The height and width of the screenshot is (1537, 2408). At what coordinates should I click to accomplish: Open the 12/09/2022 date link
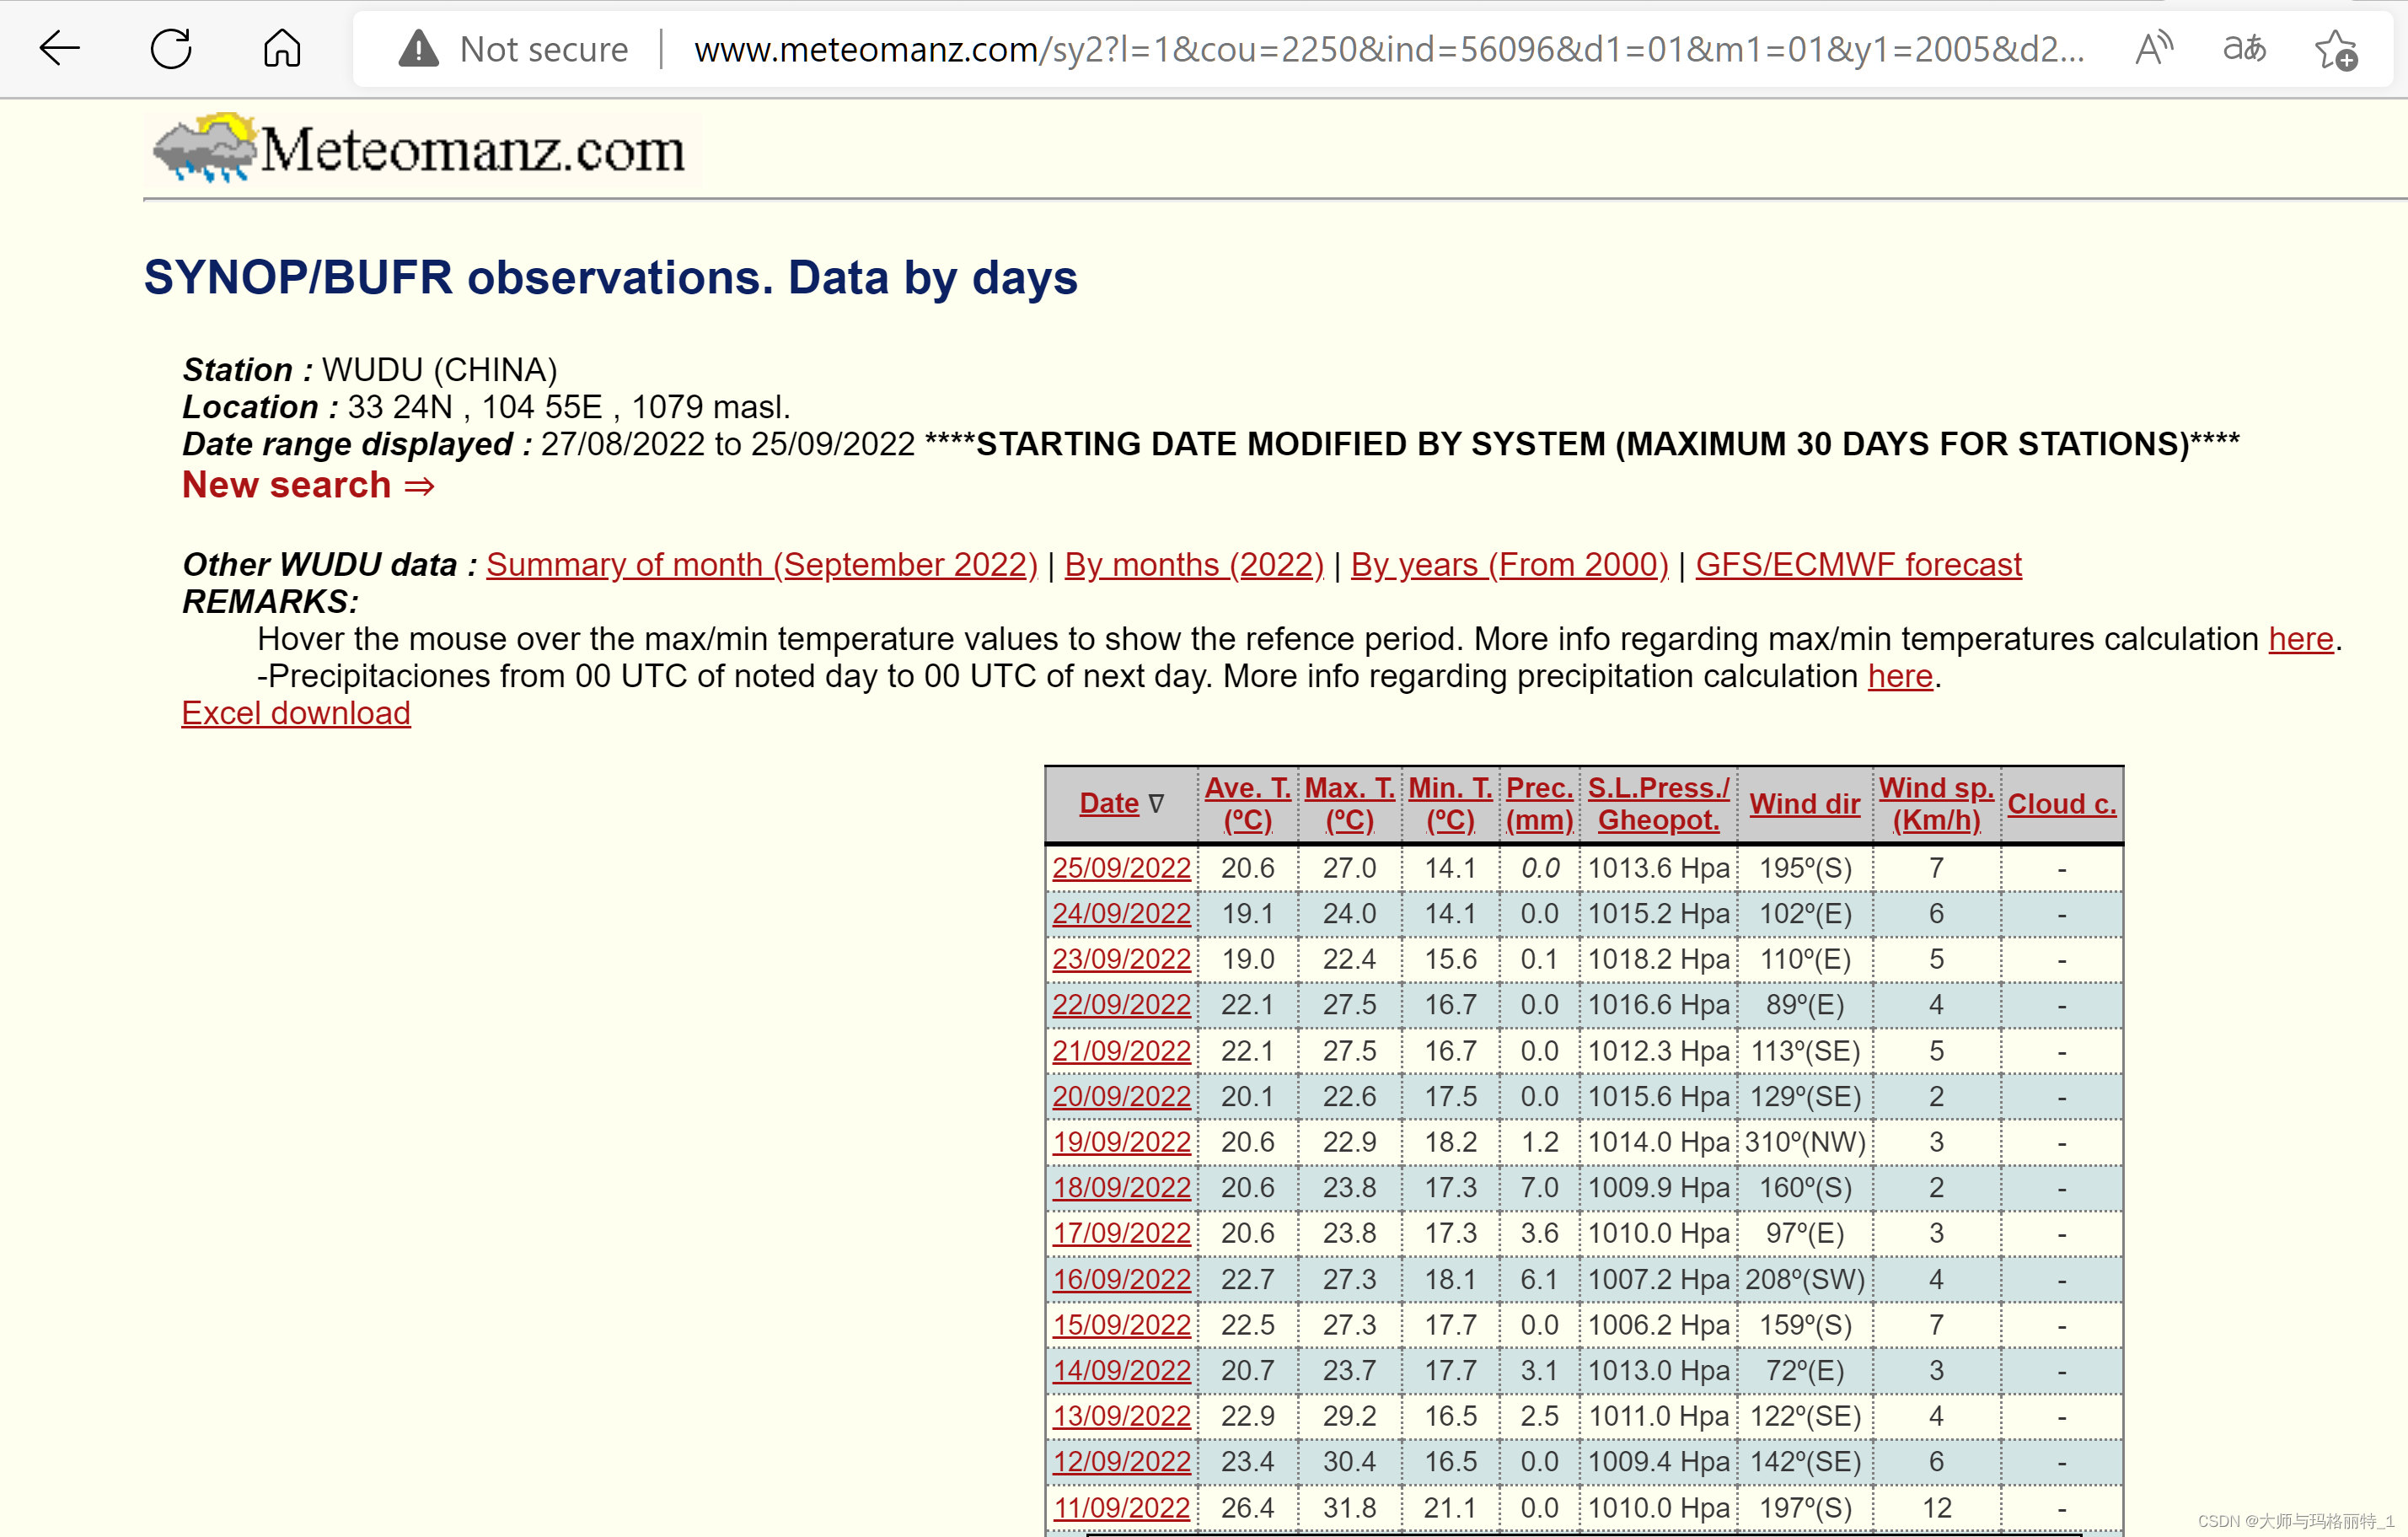pyautogui.click(x=1121, y=1462)
